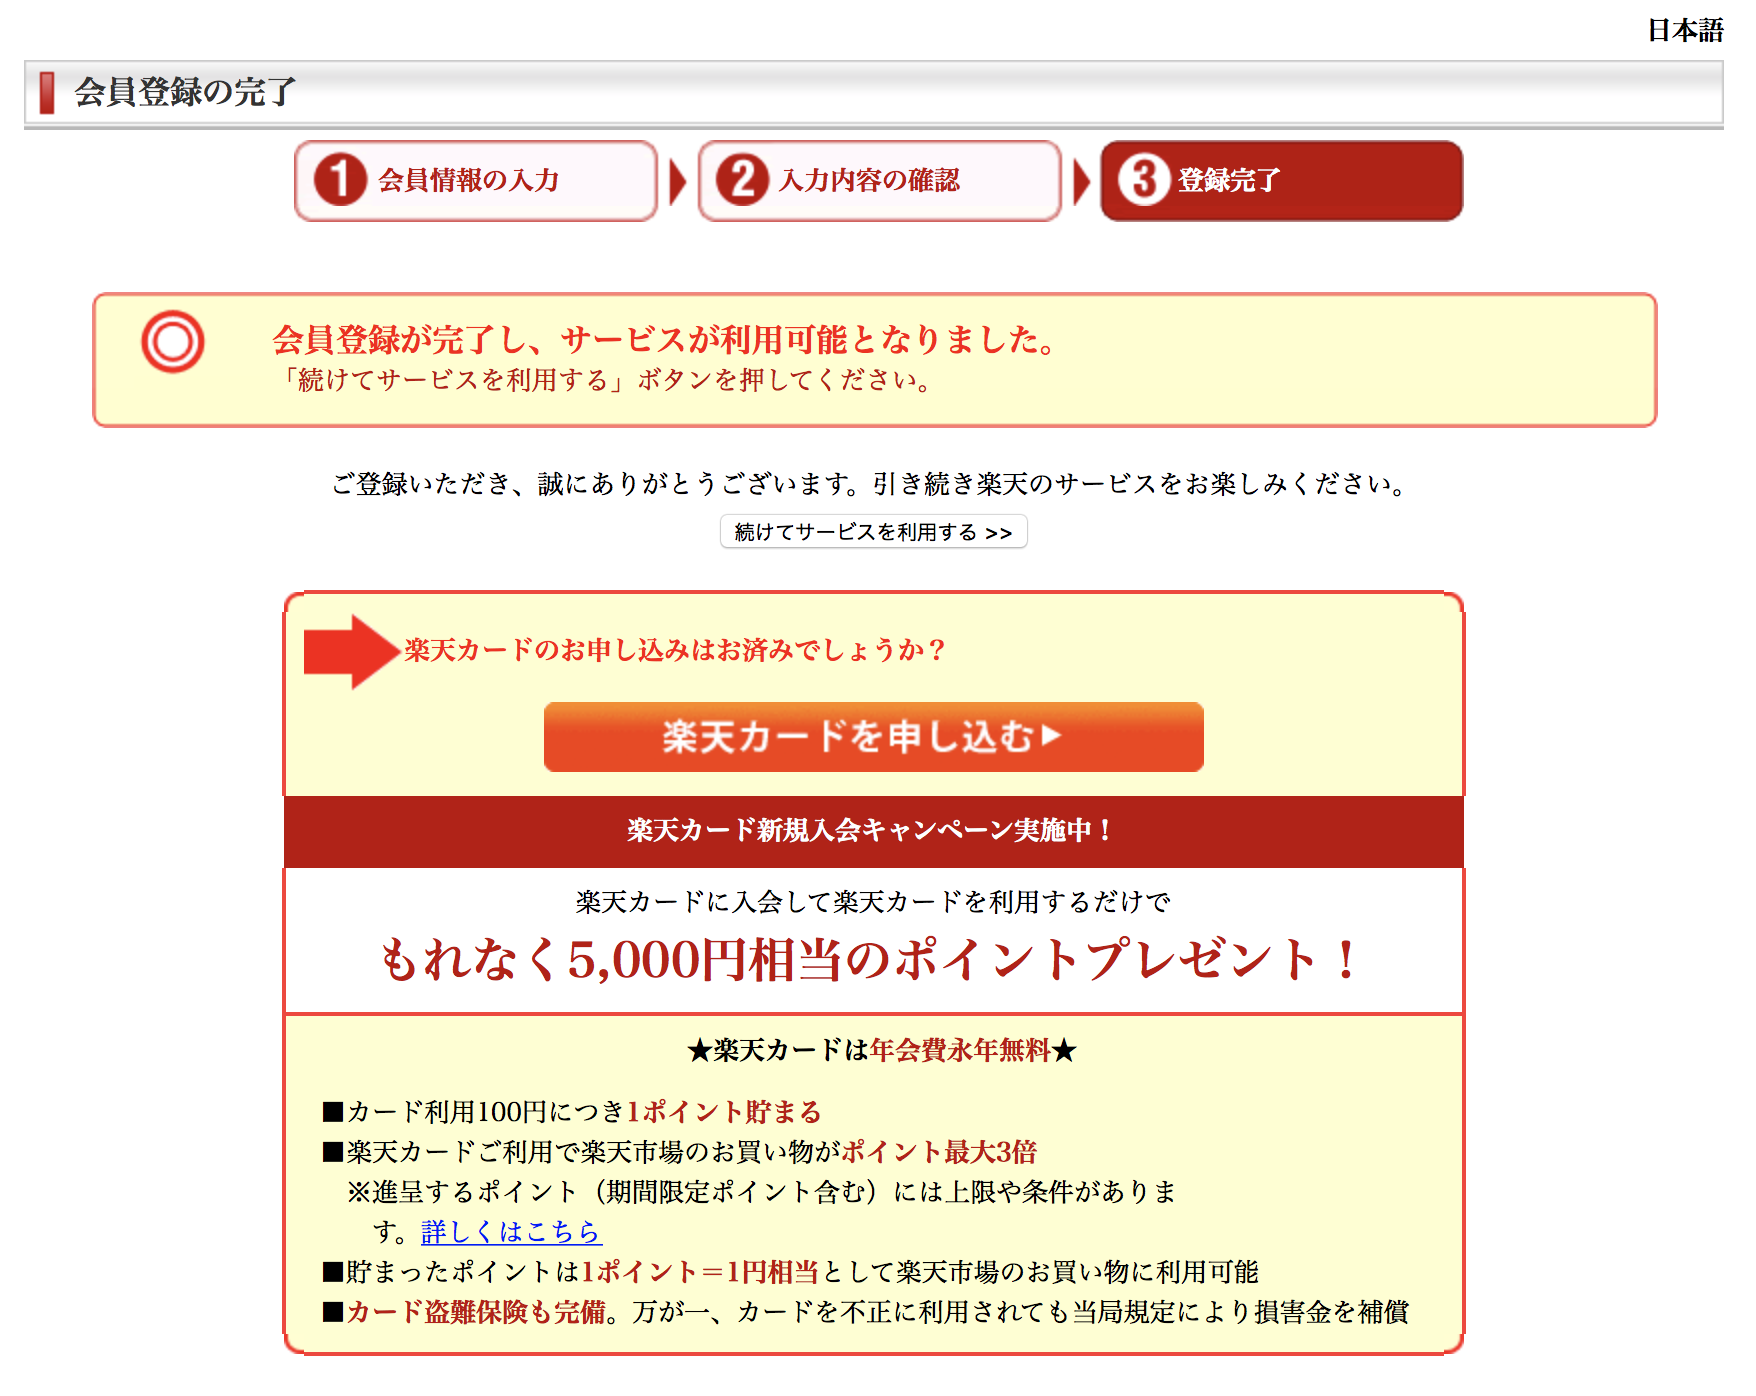Click the カード利用100円につき1ポイント貯まる line
Screen dimensions: 1756x1396
point(572,1112)
